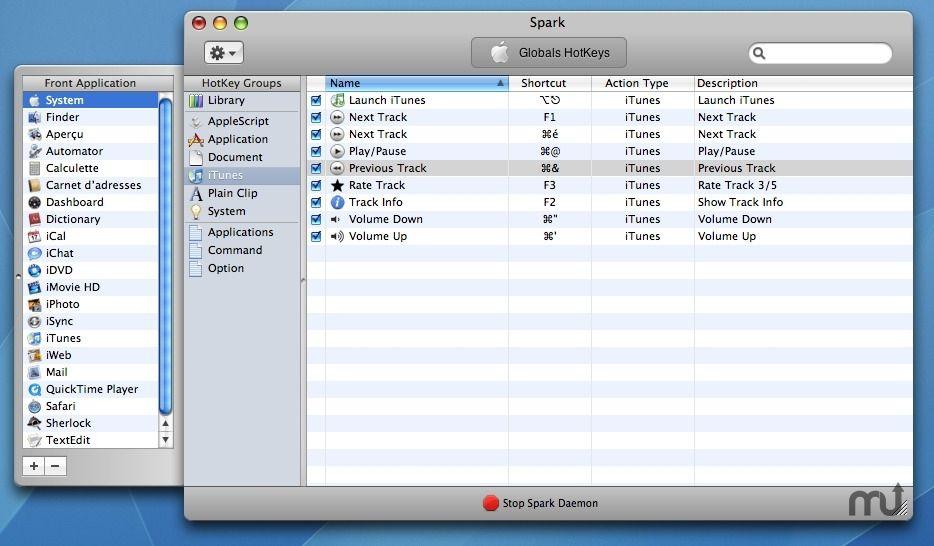Click the blue scrollbar thumb in application list
Viewport: 934px width, 546px height.
click(x=166, y=256)
